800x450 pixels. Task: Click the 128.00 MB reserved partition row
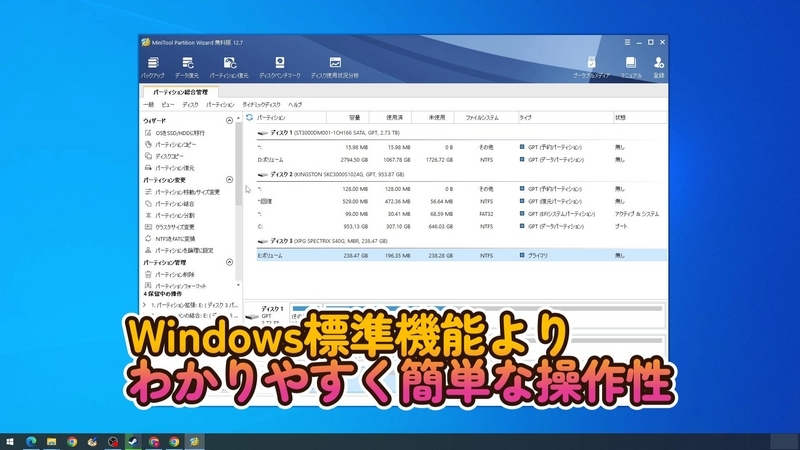coord(461,189)
